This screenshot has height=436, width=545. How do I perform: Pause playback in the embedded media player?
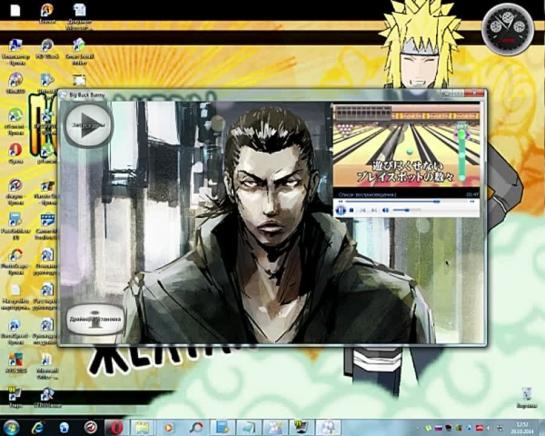pos(341,210)
